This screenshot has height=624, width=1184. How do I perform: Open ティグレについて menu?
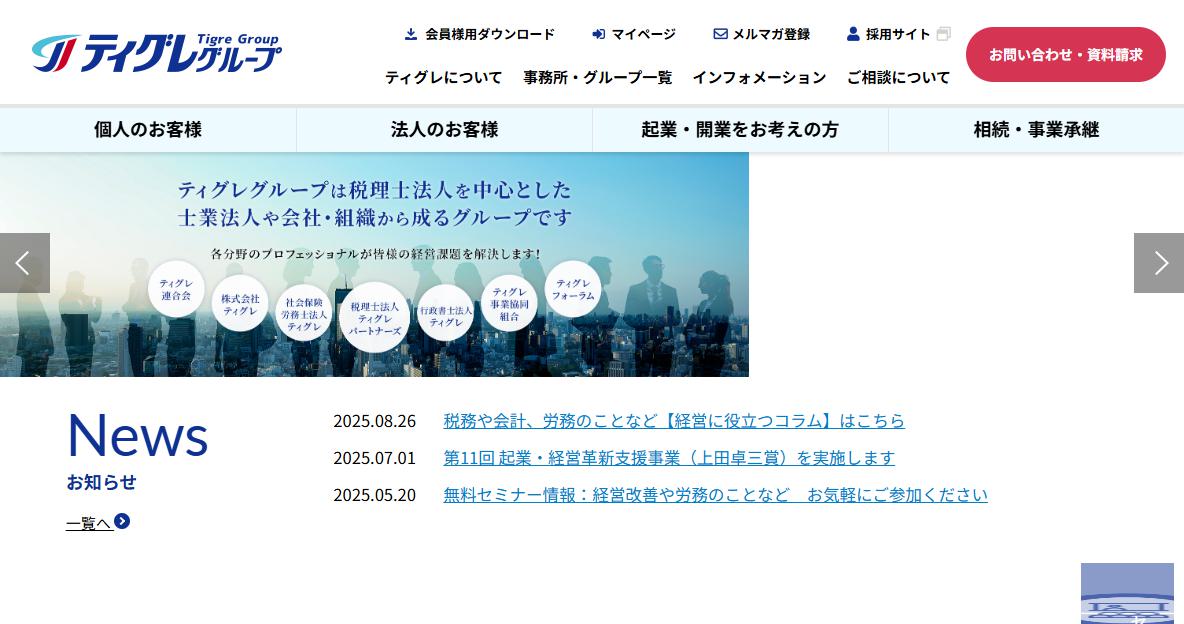pyautogui.click(x=443, y=78)
